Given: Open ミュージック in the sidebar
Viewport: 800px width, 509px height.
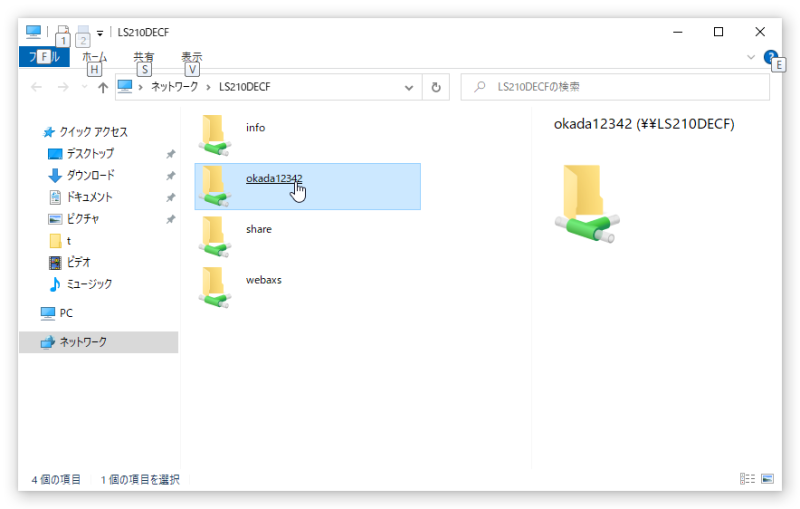Looking at the screenshot, I should [x=89, y=284].
